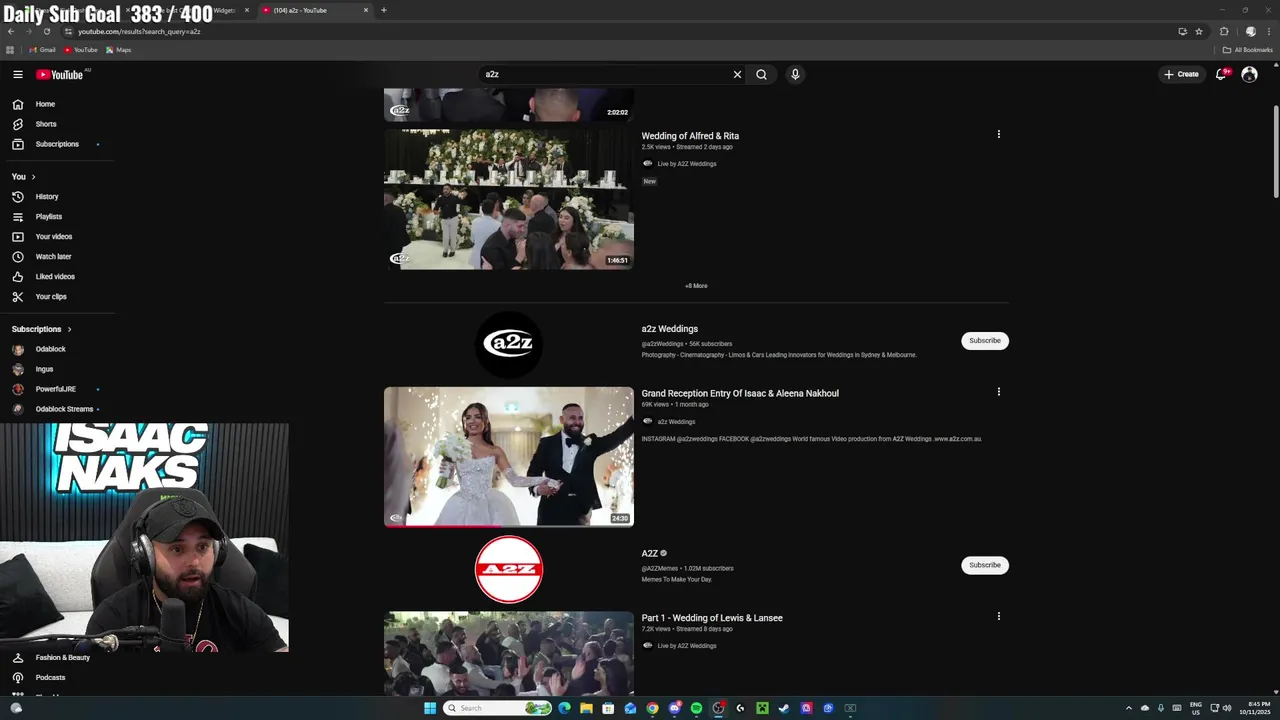
Task: Open Wedding of Alfred & Rita thumbnail
Action: 509,199
